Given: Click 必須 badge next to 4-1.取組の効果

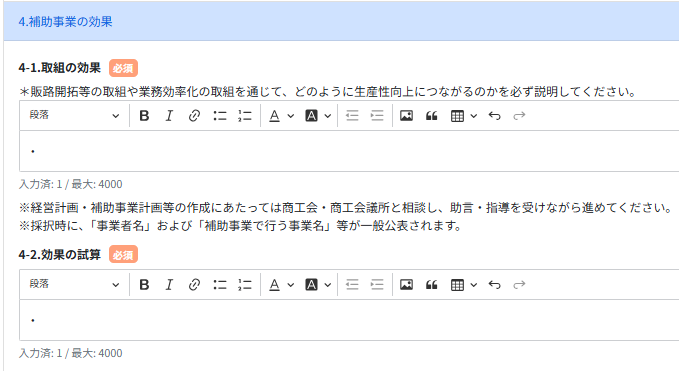Looking at the screenshot, I should coord(123,68).
